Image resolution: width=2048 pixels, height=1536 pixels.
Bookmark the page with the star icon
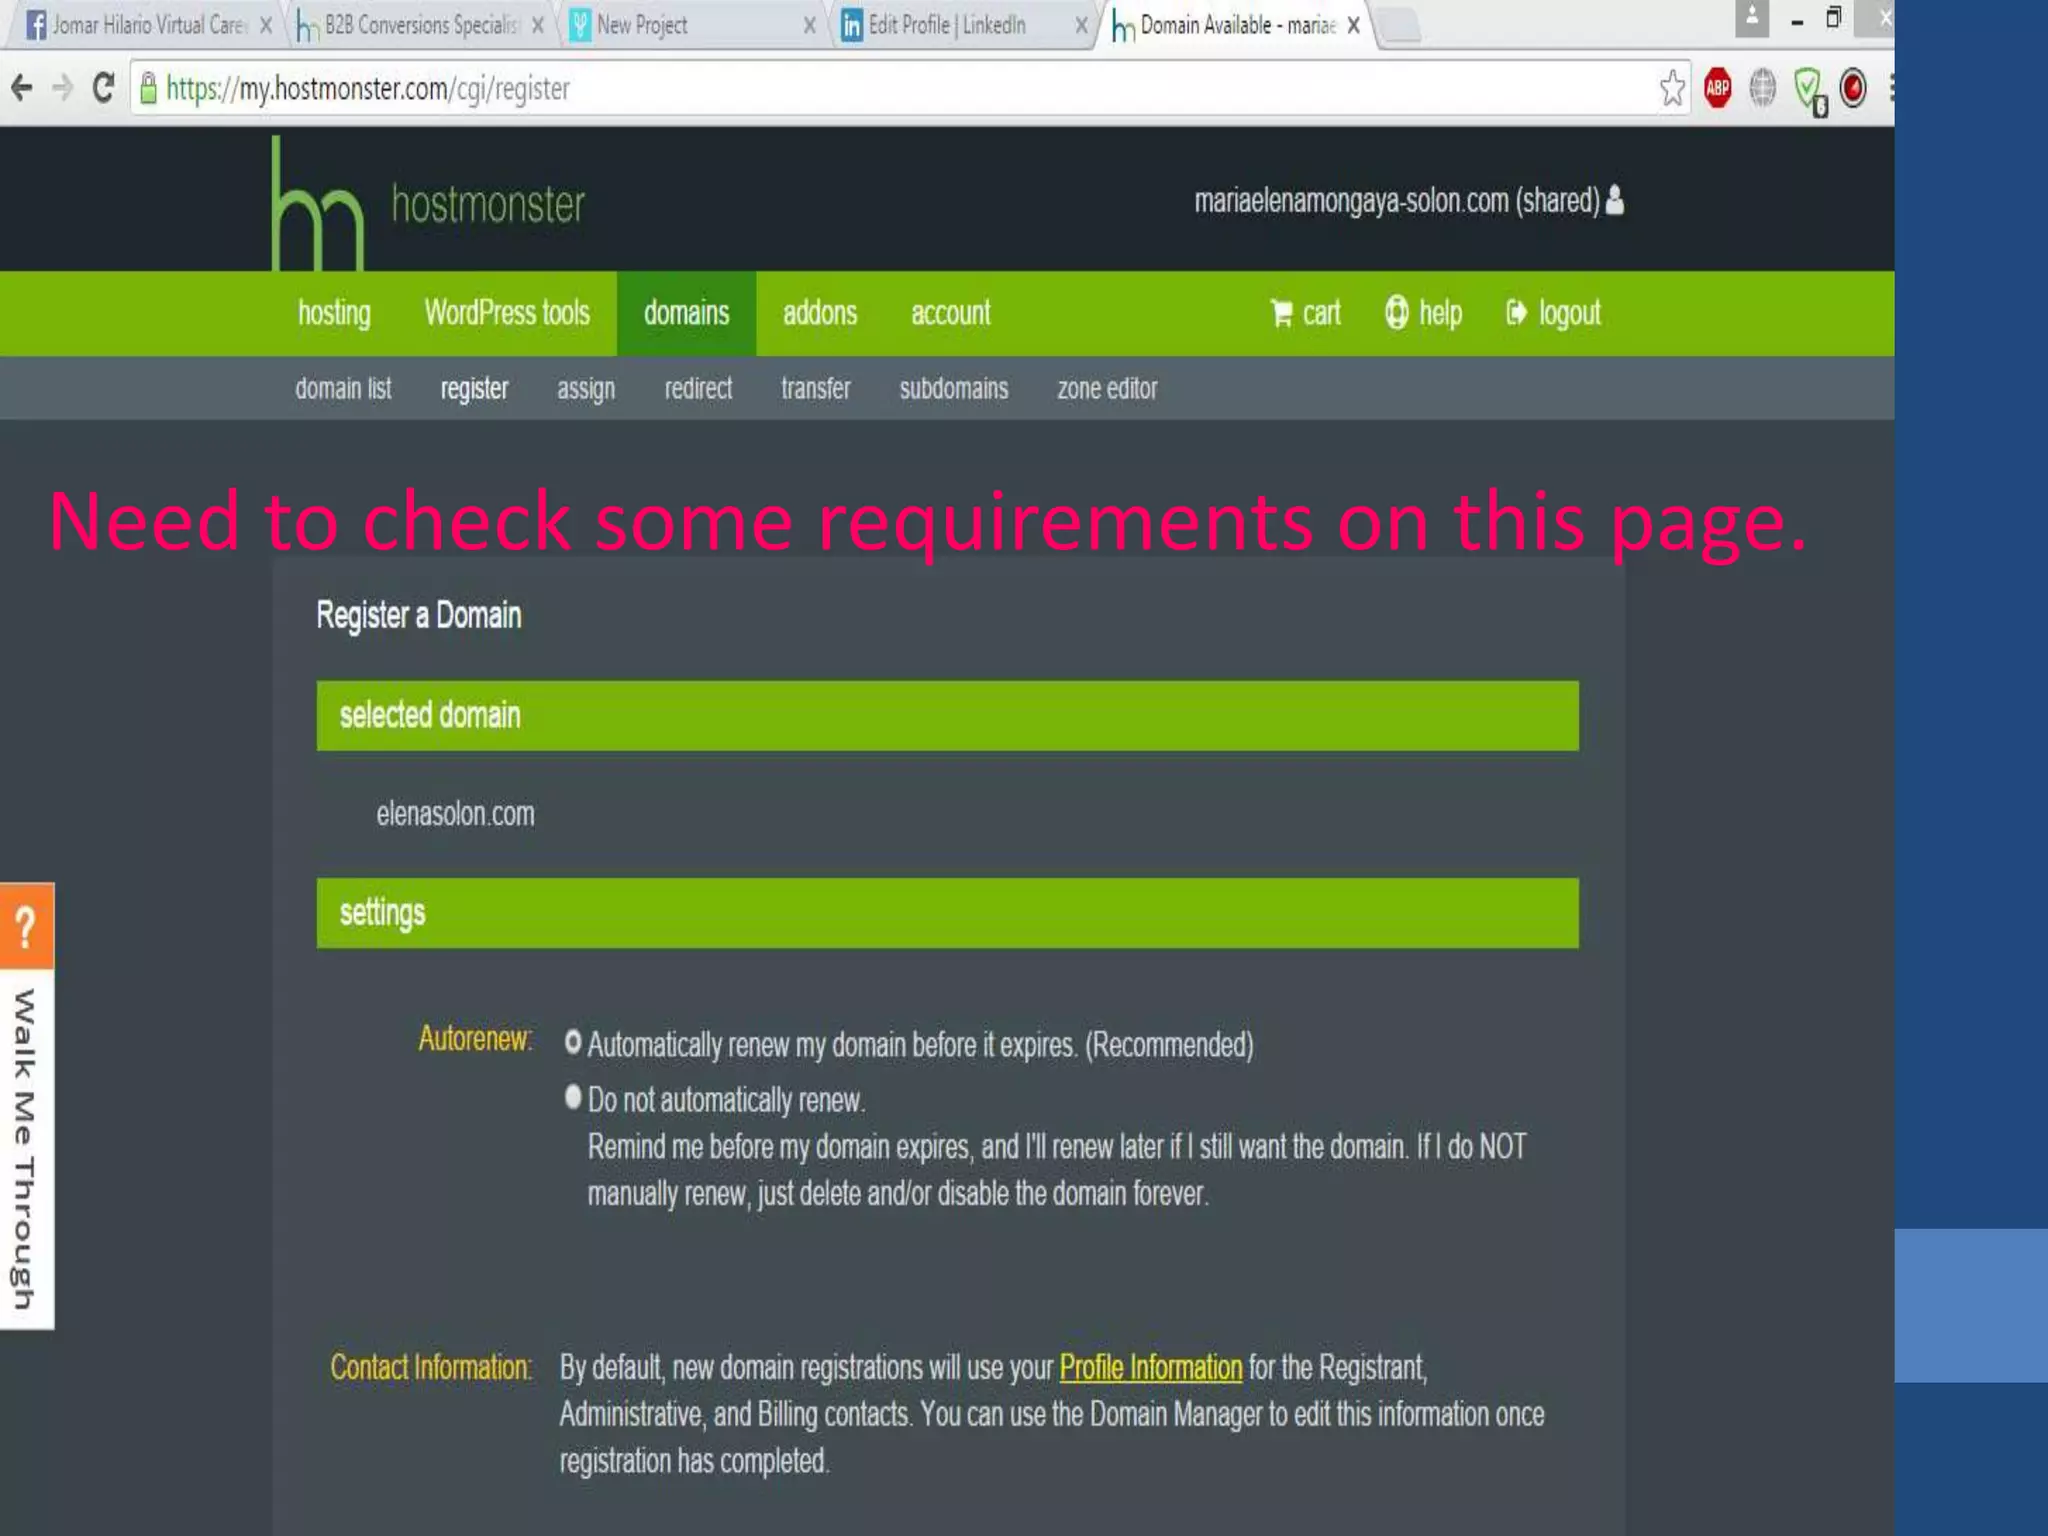[x=1671, y=88]
